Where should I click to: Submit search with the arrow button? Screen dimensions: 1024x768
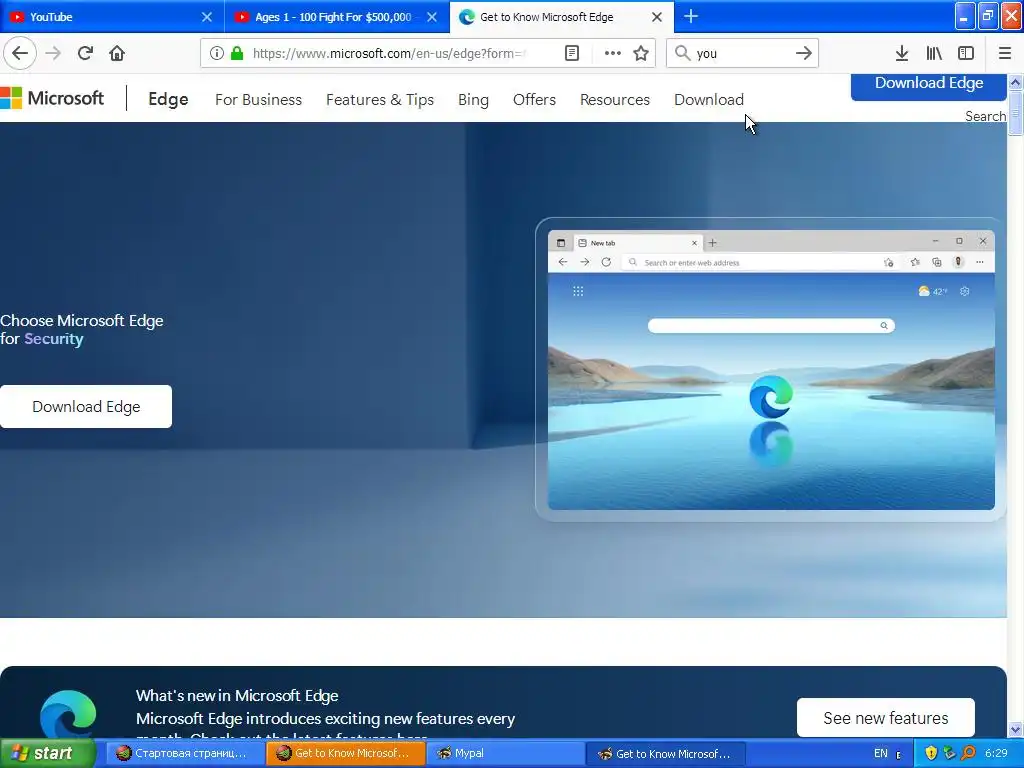tap(803, 53)
